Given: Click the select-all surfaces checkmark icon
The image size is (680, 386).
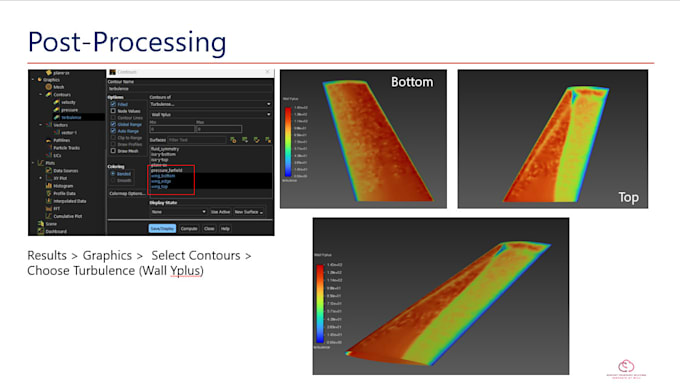Looking at the screenshot, I should tap(257, 140).
